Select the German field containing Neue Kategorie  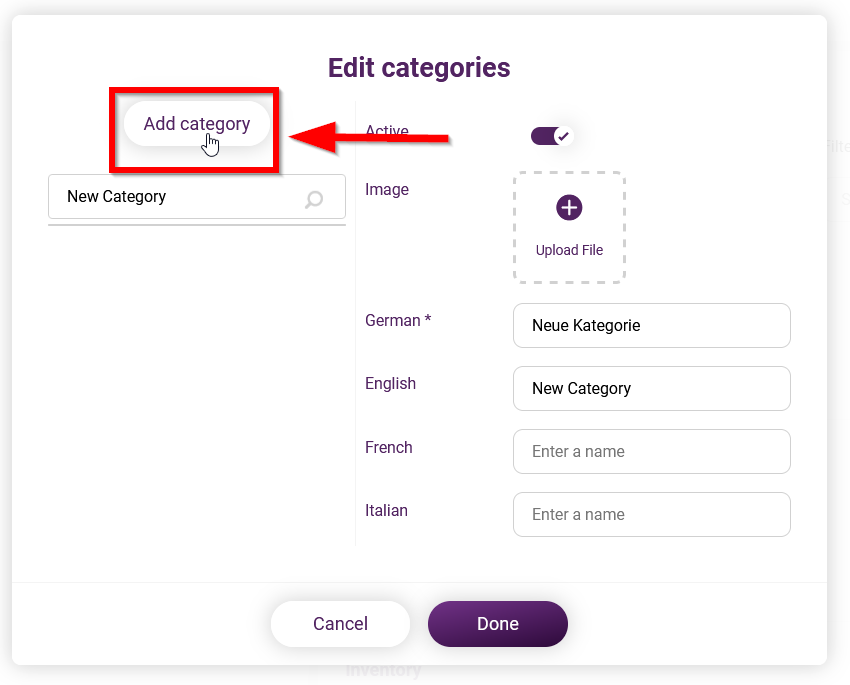pyautogui.click(x=652, y=326)
